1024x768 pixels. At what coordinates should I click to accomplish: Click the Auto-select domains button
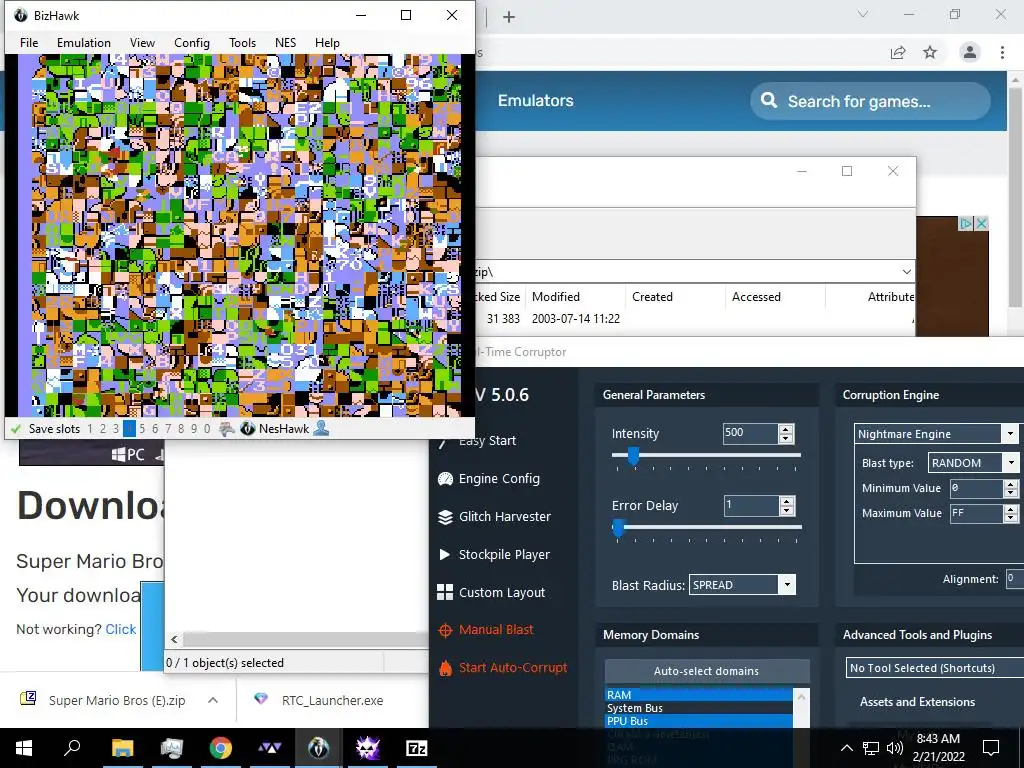pos(707,671)
